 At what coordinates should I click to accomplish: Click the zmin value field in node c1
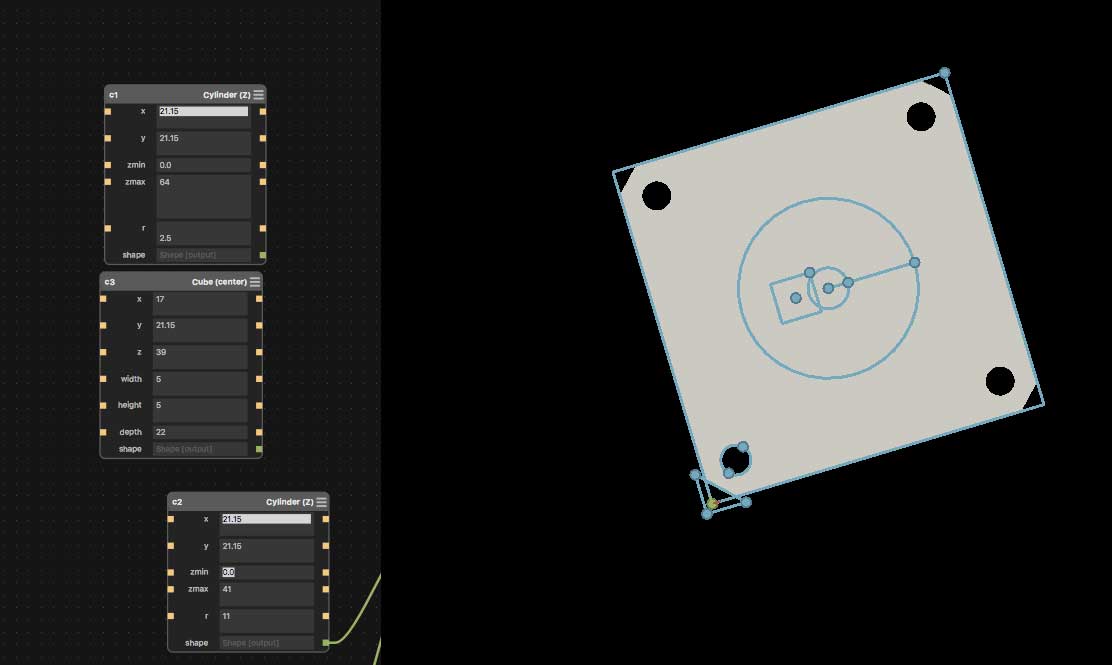pos(204,164)
